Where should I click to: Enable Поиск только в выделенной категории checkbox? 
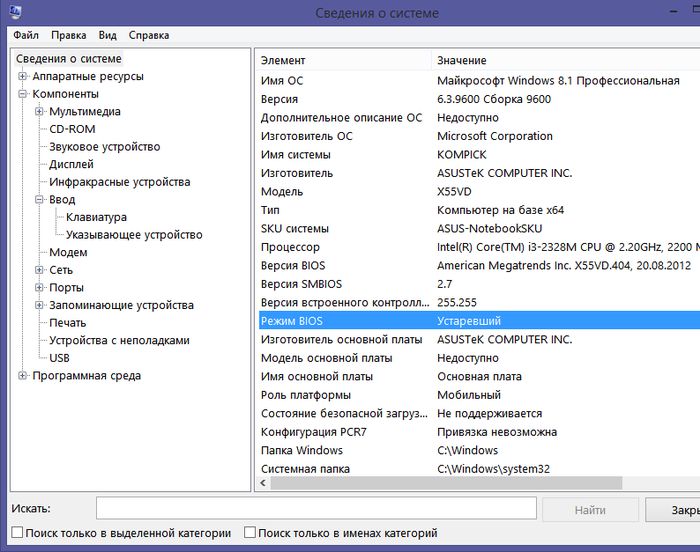17,533
